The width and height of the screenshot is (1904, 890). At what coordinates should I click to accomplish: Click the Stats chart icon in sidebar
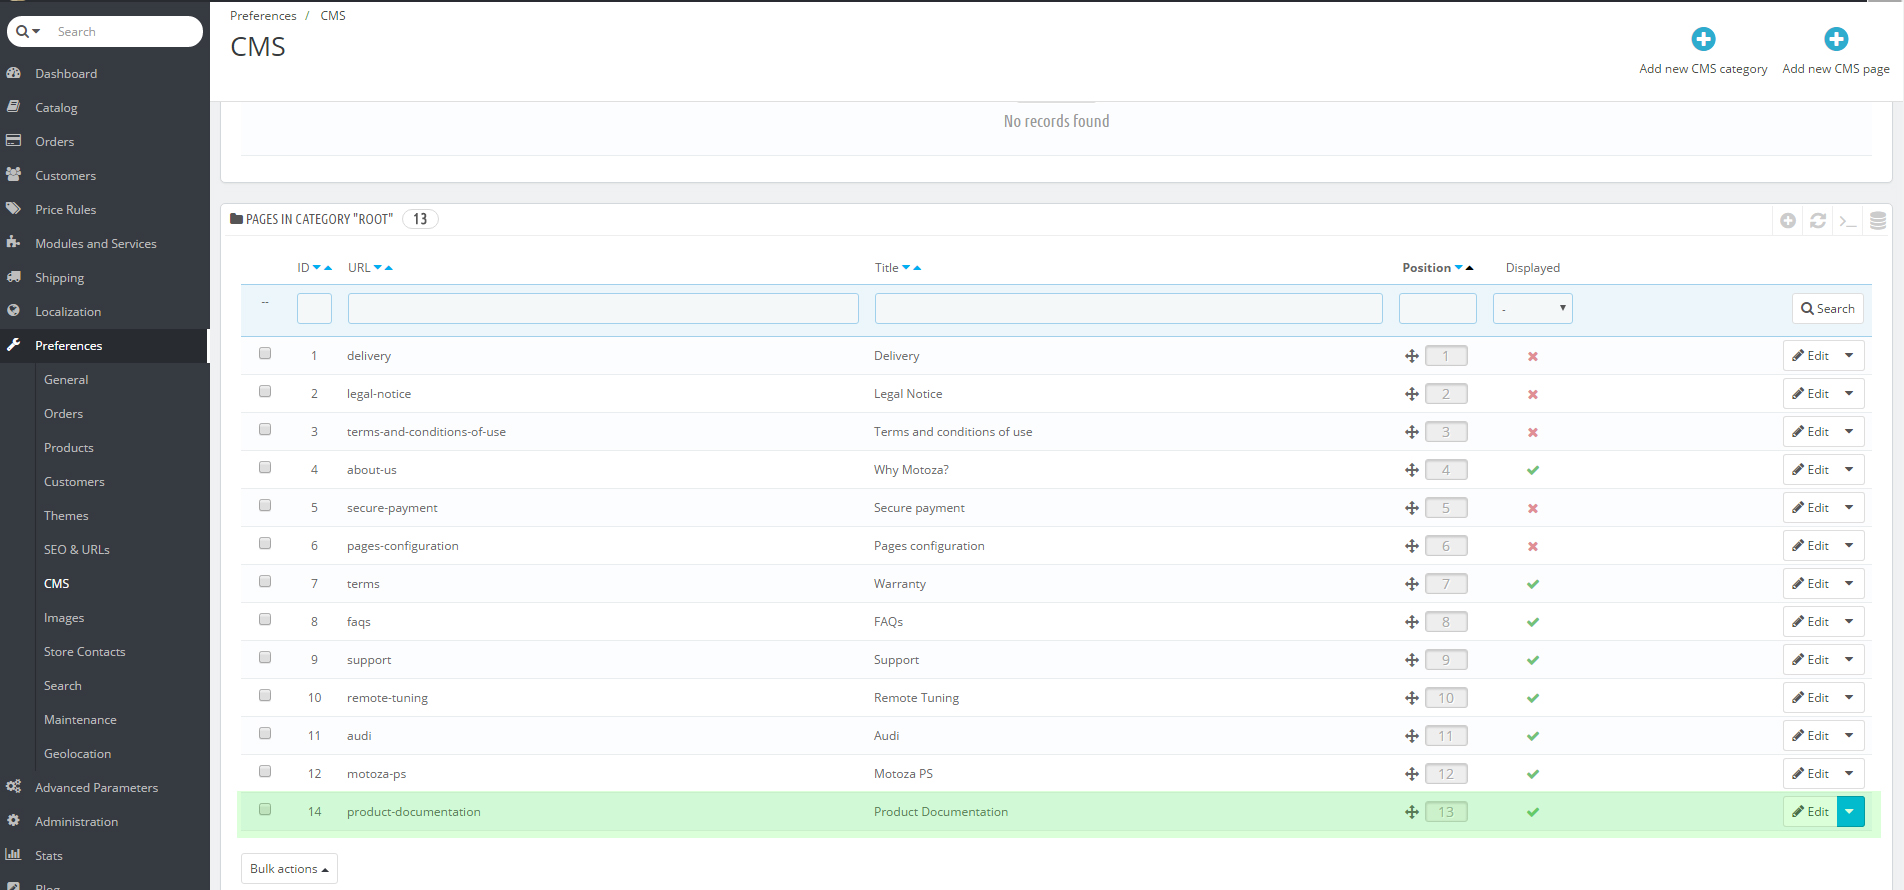(14, 855)
